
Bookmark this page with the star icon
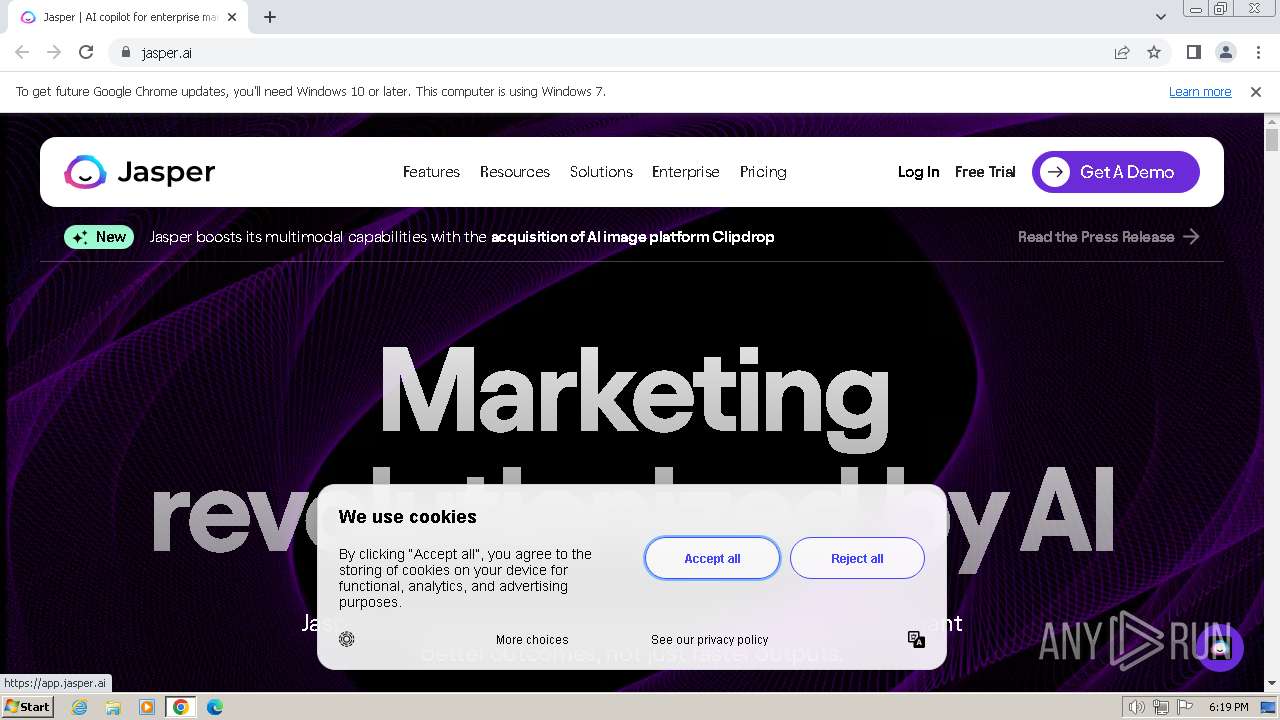[1154, 52]
